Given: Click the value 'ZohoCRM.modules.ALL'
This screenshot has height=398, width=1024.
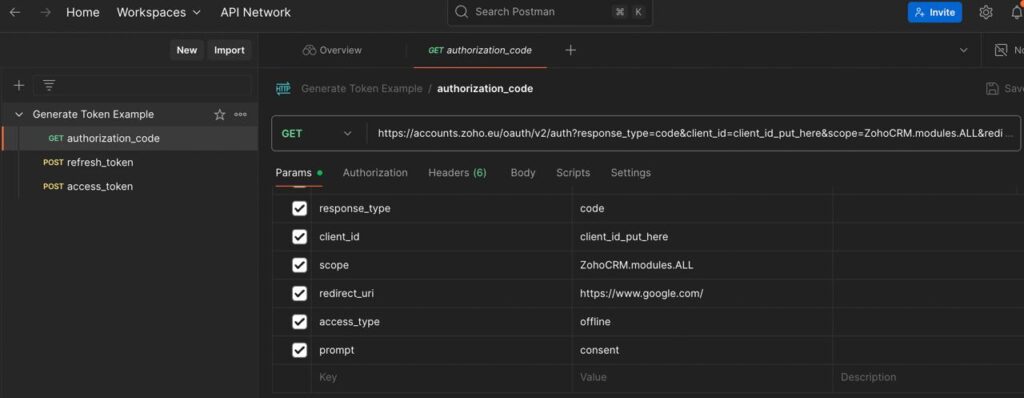Looking at the screenshot, I should click(x=637, y=265).
